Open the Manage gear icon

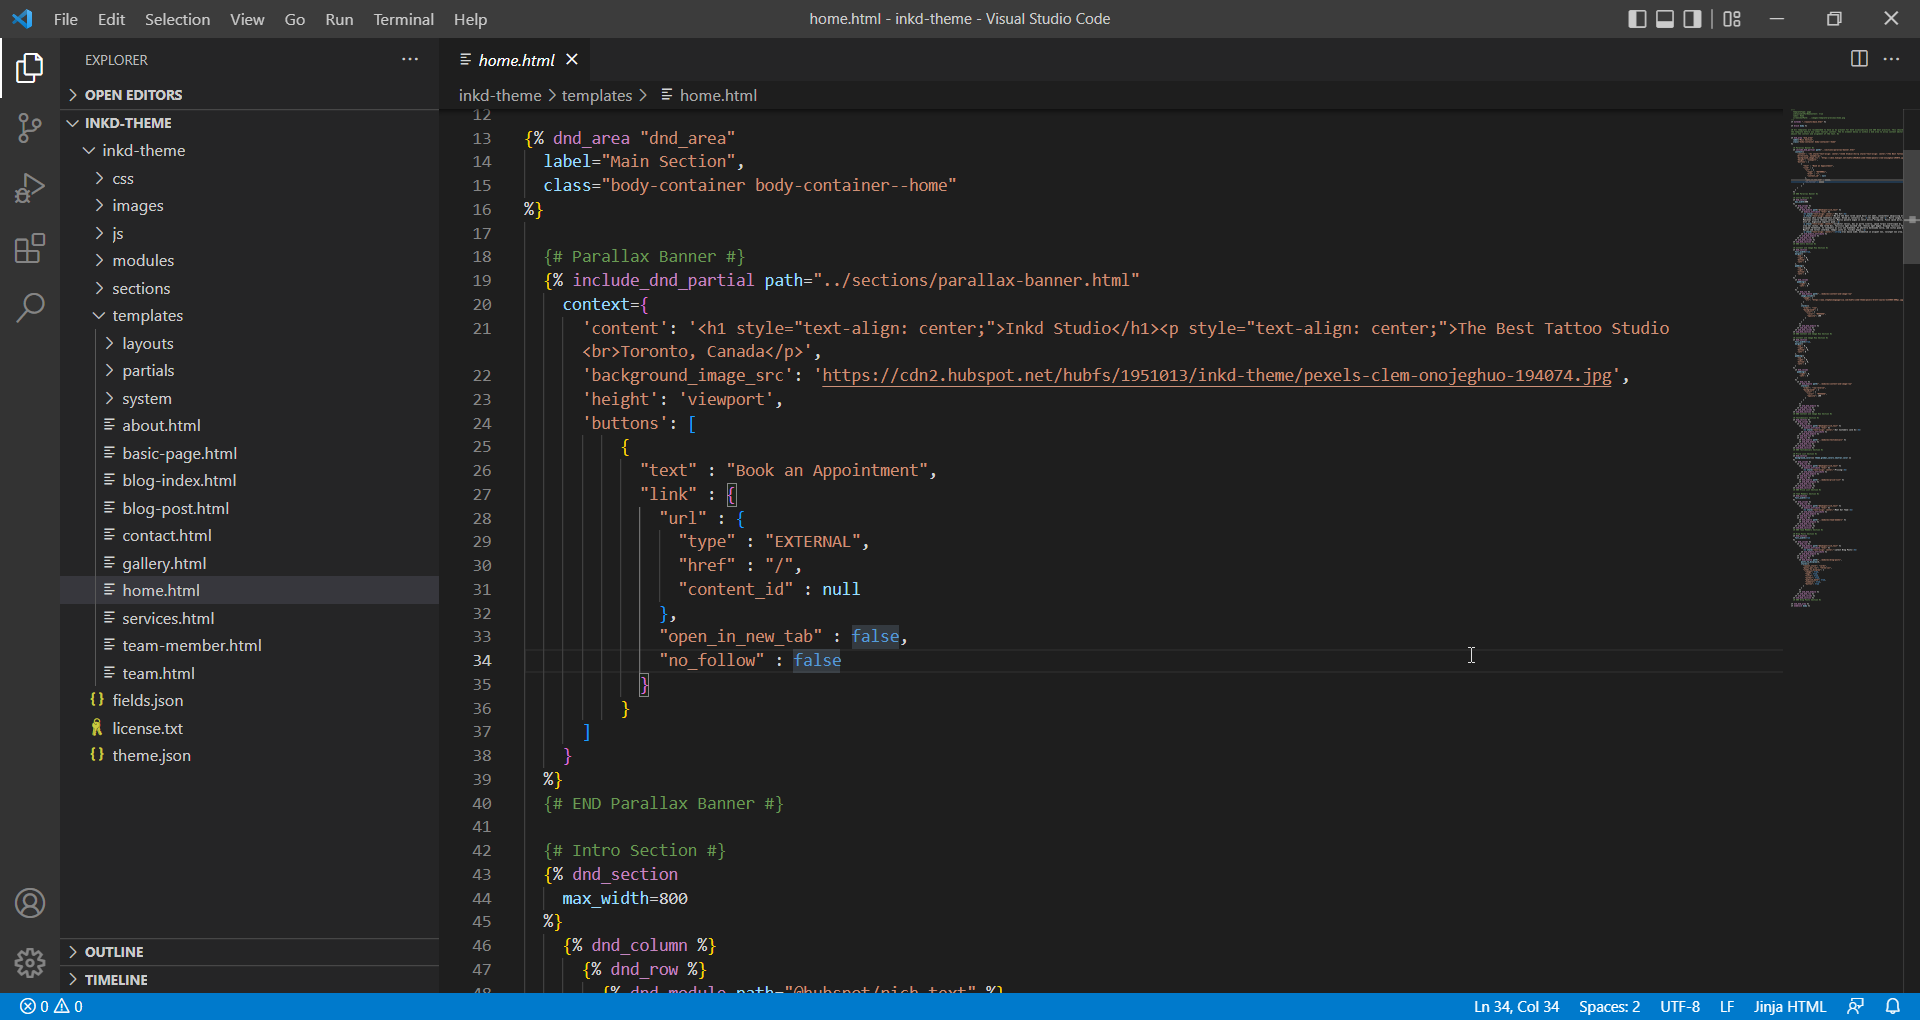[x=30, y=963]
